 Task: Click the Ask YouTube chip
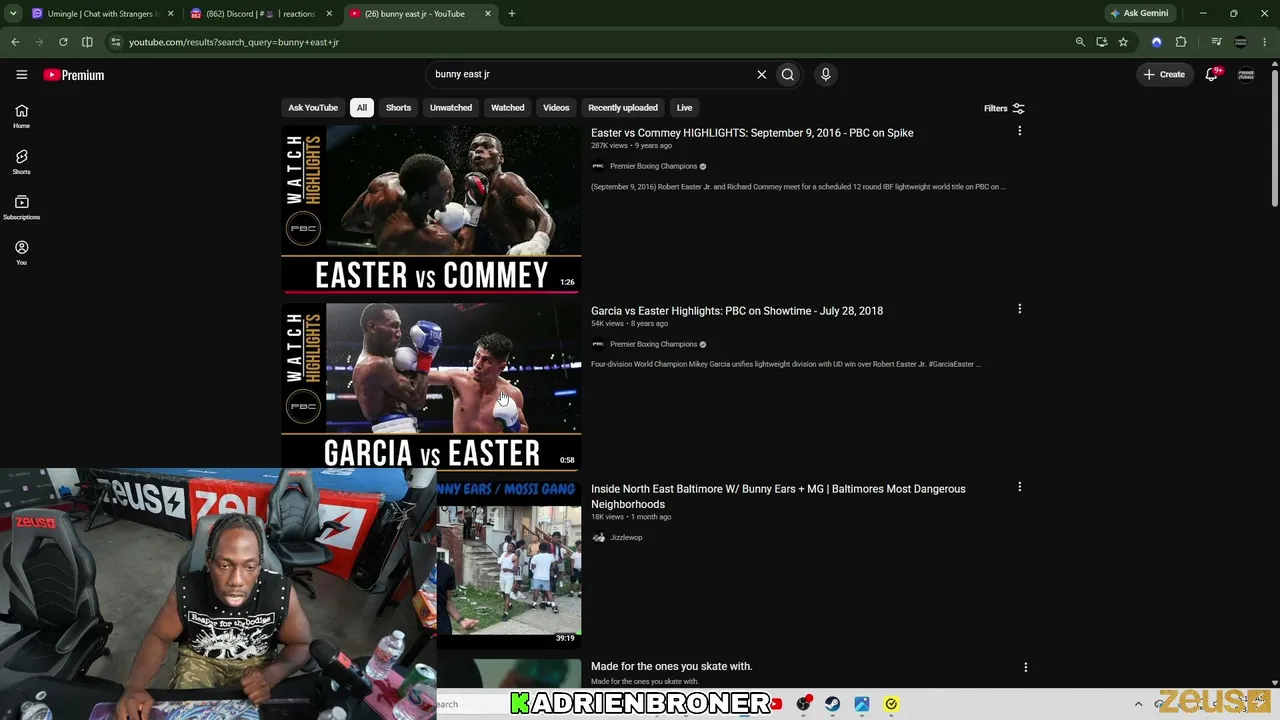coord(313,108)
